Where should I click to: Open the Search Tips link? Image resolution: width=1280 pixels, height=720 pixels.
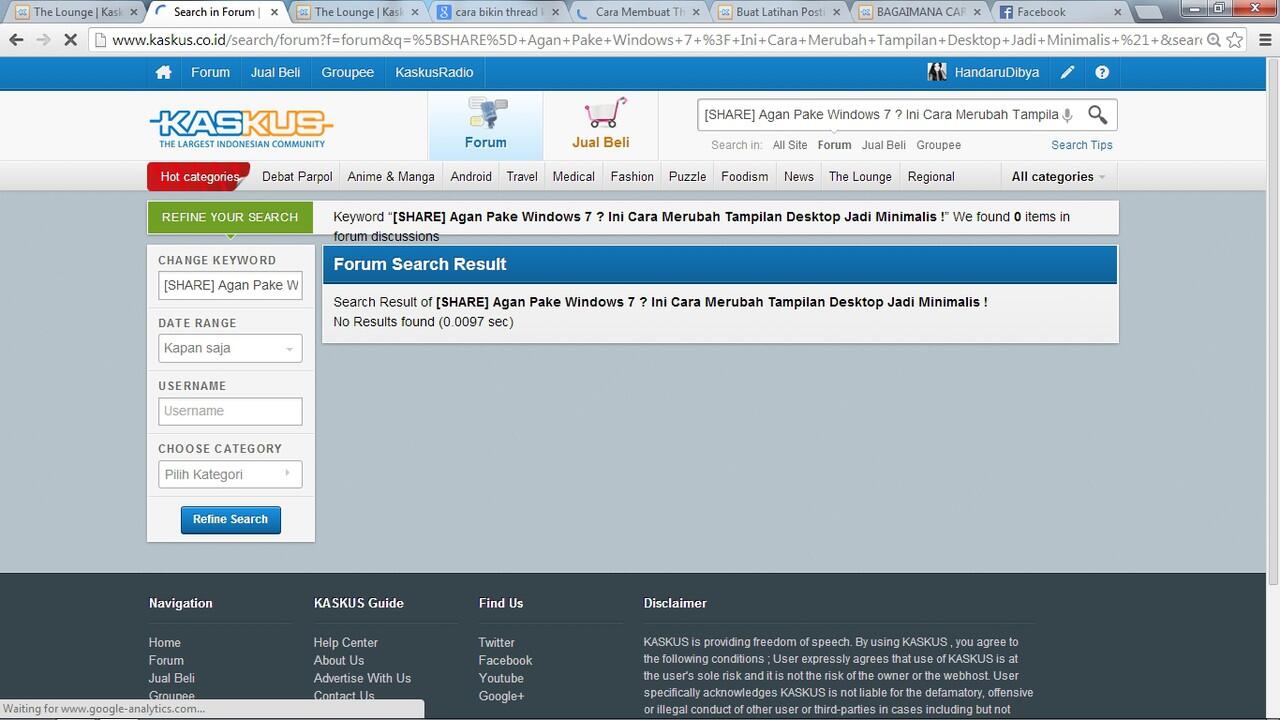click(x=1082, y=145)
